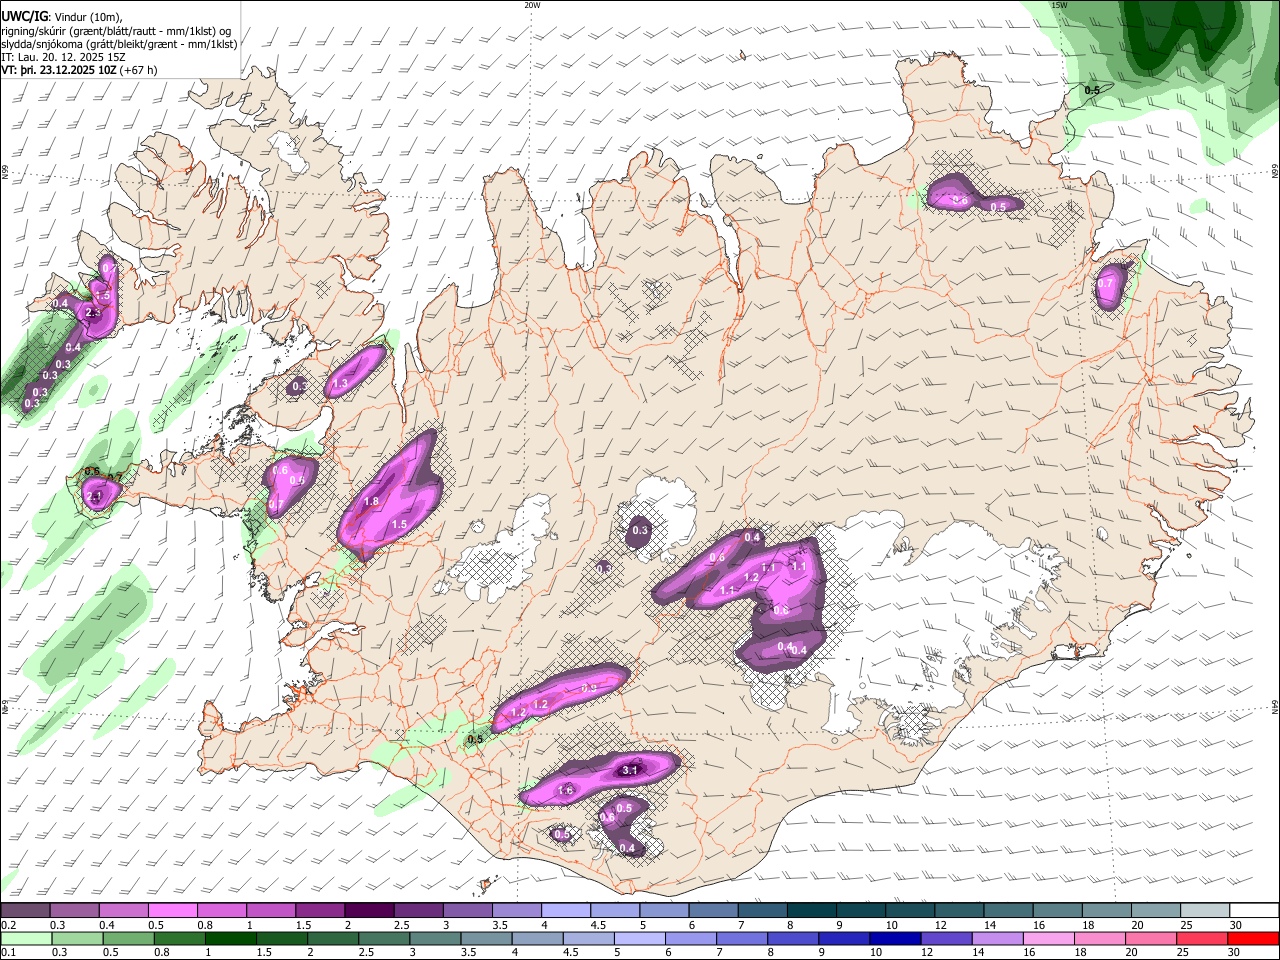The height and width of the screenshot is (960, 1280).
Task: Click the 20W longitude label
Action: pos(532,5)
